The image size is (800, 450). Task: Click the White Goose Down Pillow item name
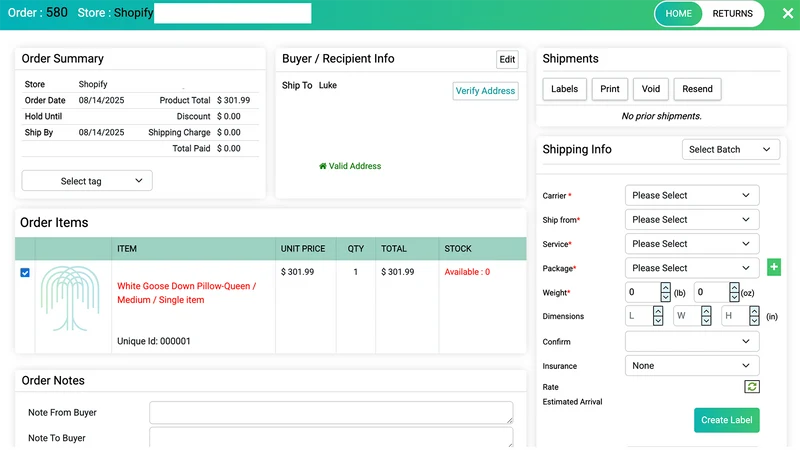click(x=187, y=293)
